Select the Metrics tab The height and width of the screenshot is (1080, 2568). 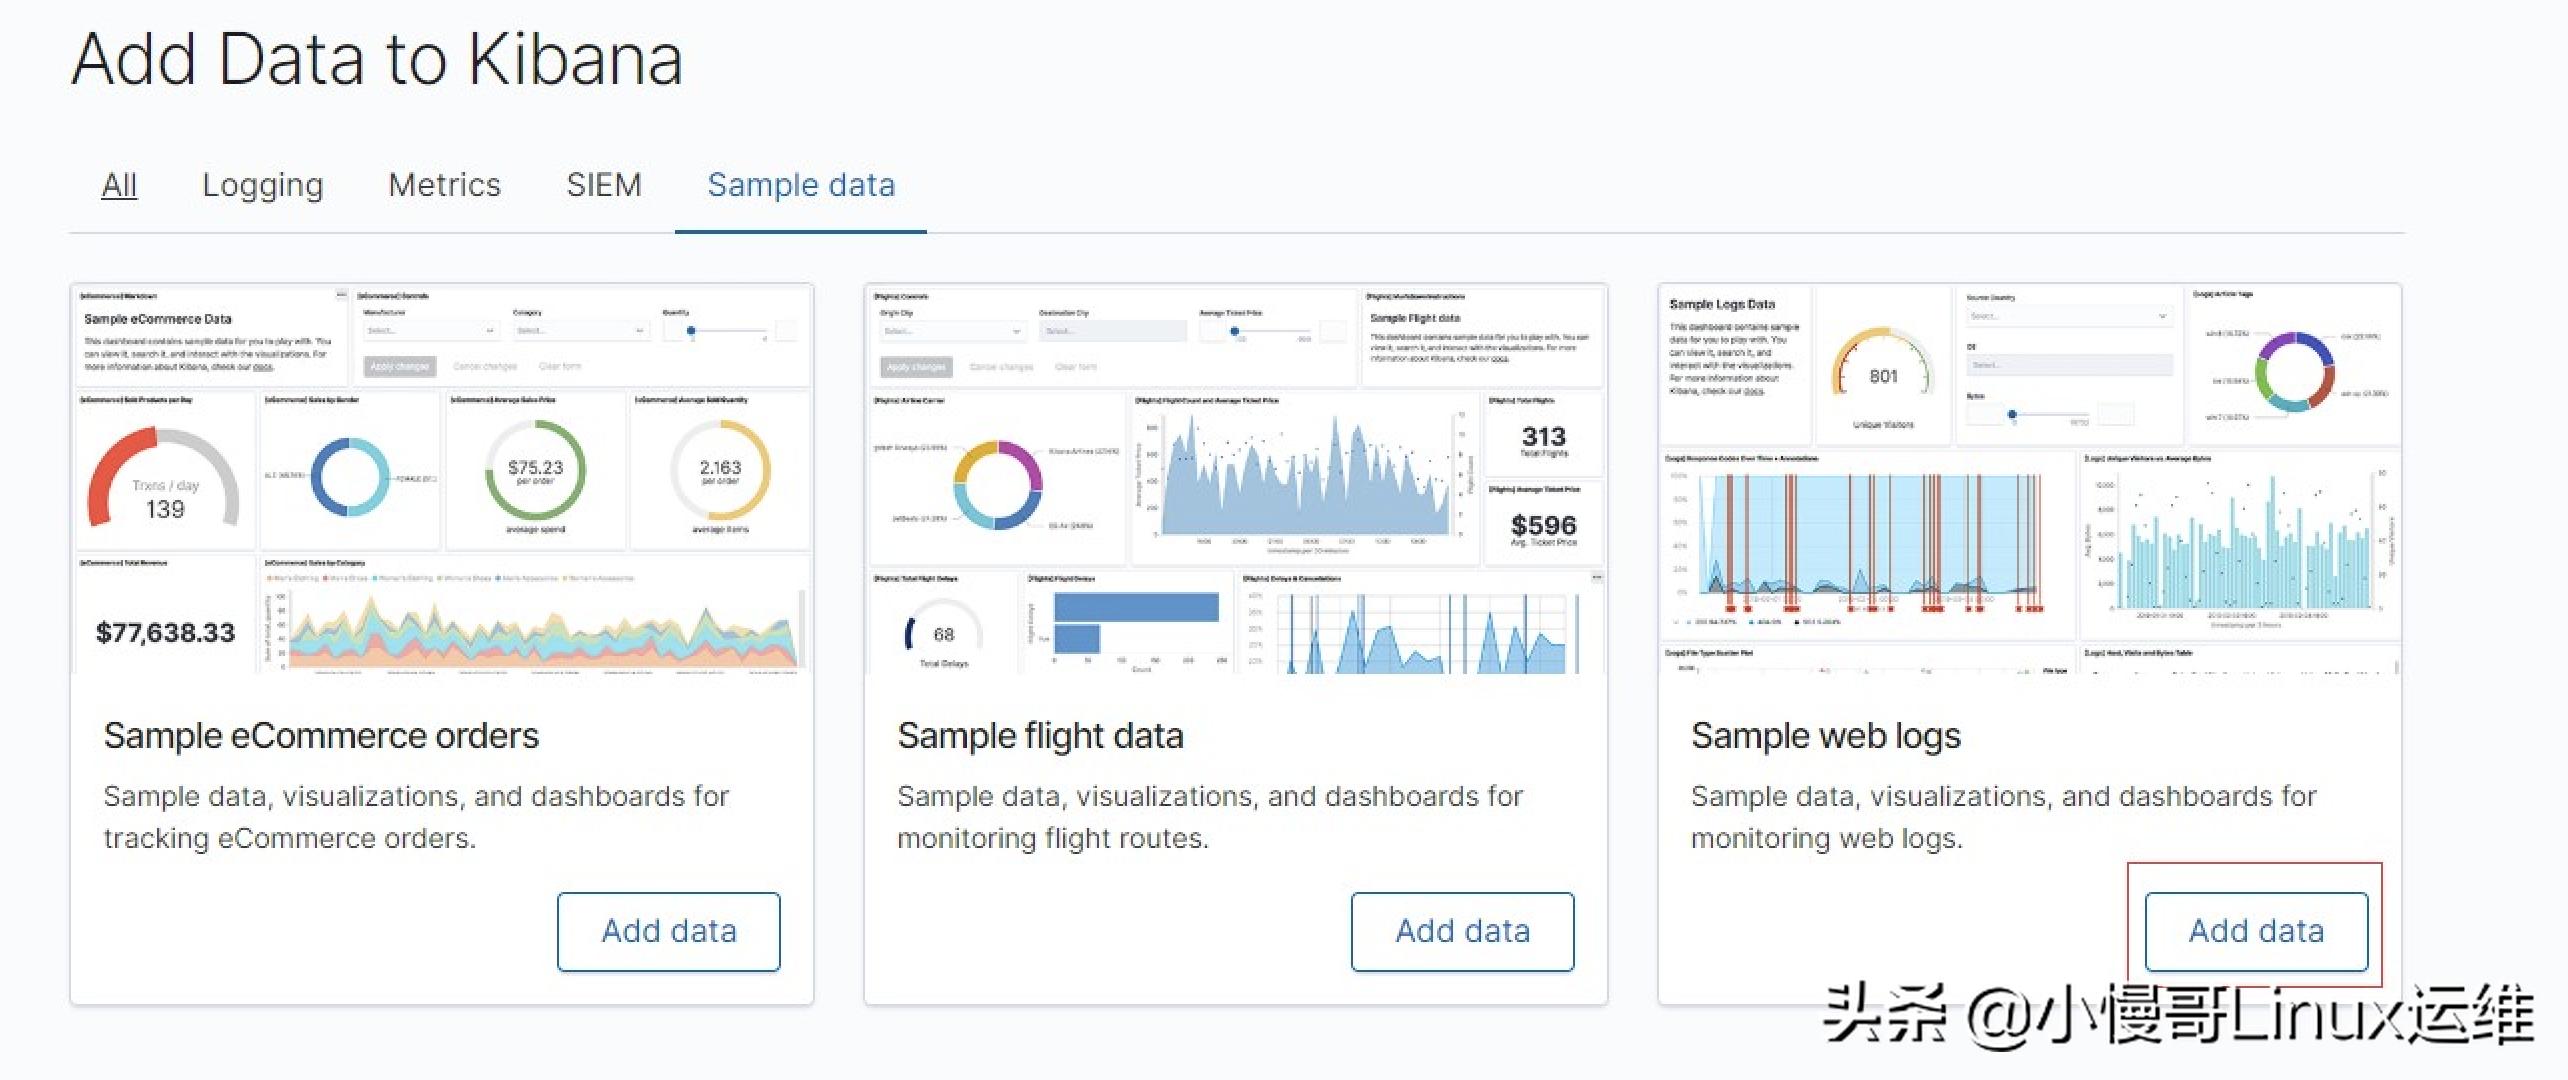(444, 185)
